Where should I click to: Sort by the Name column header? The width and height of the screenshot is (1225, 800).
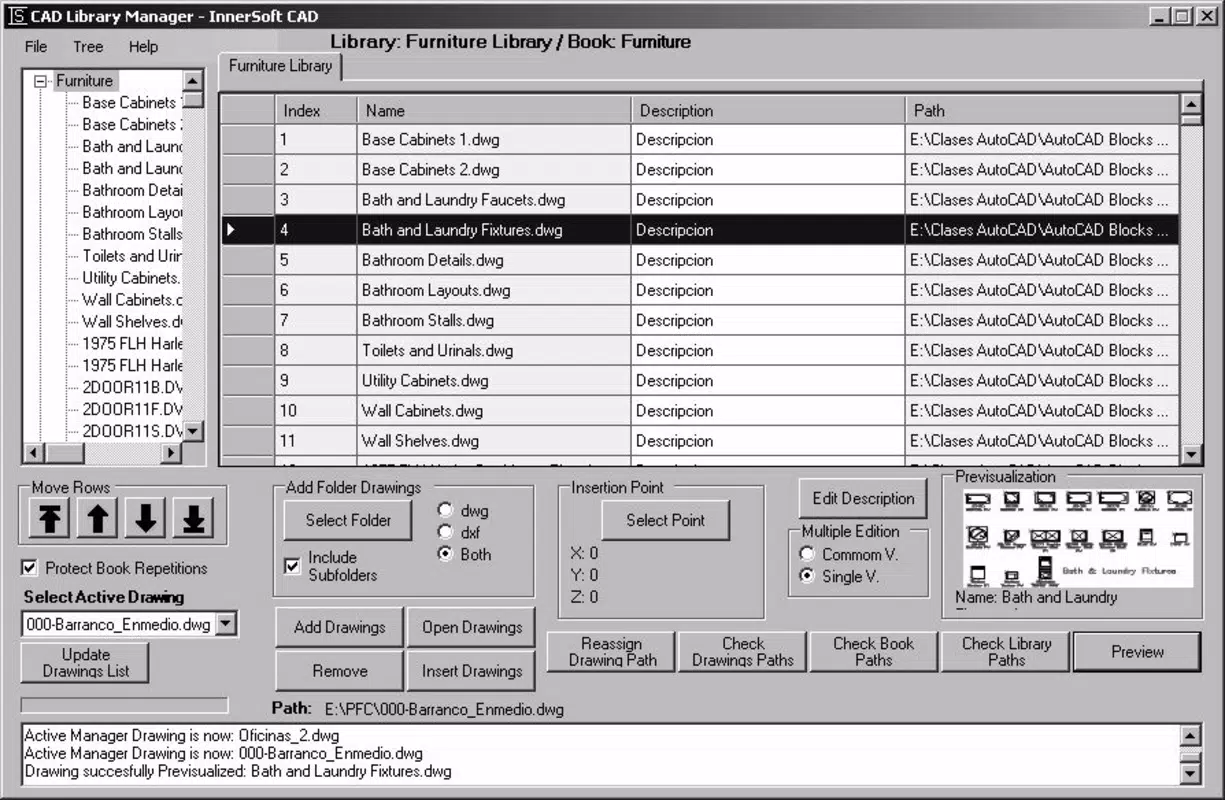pos(494,110)
